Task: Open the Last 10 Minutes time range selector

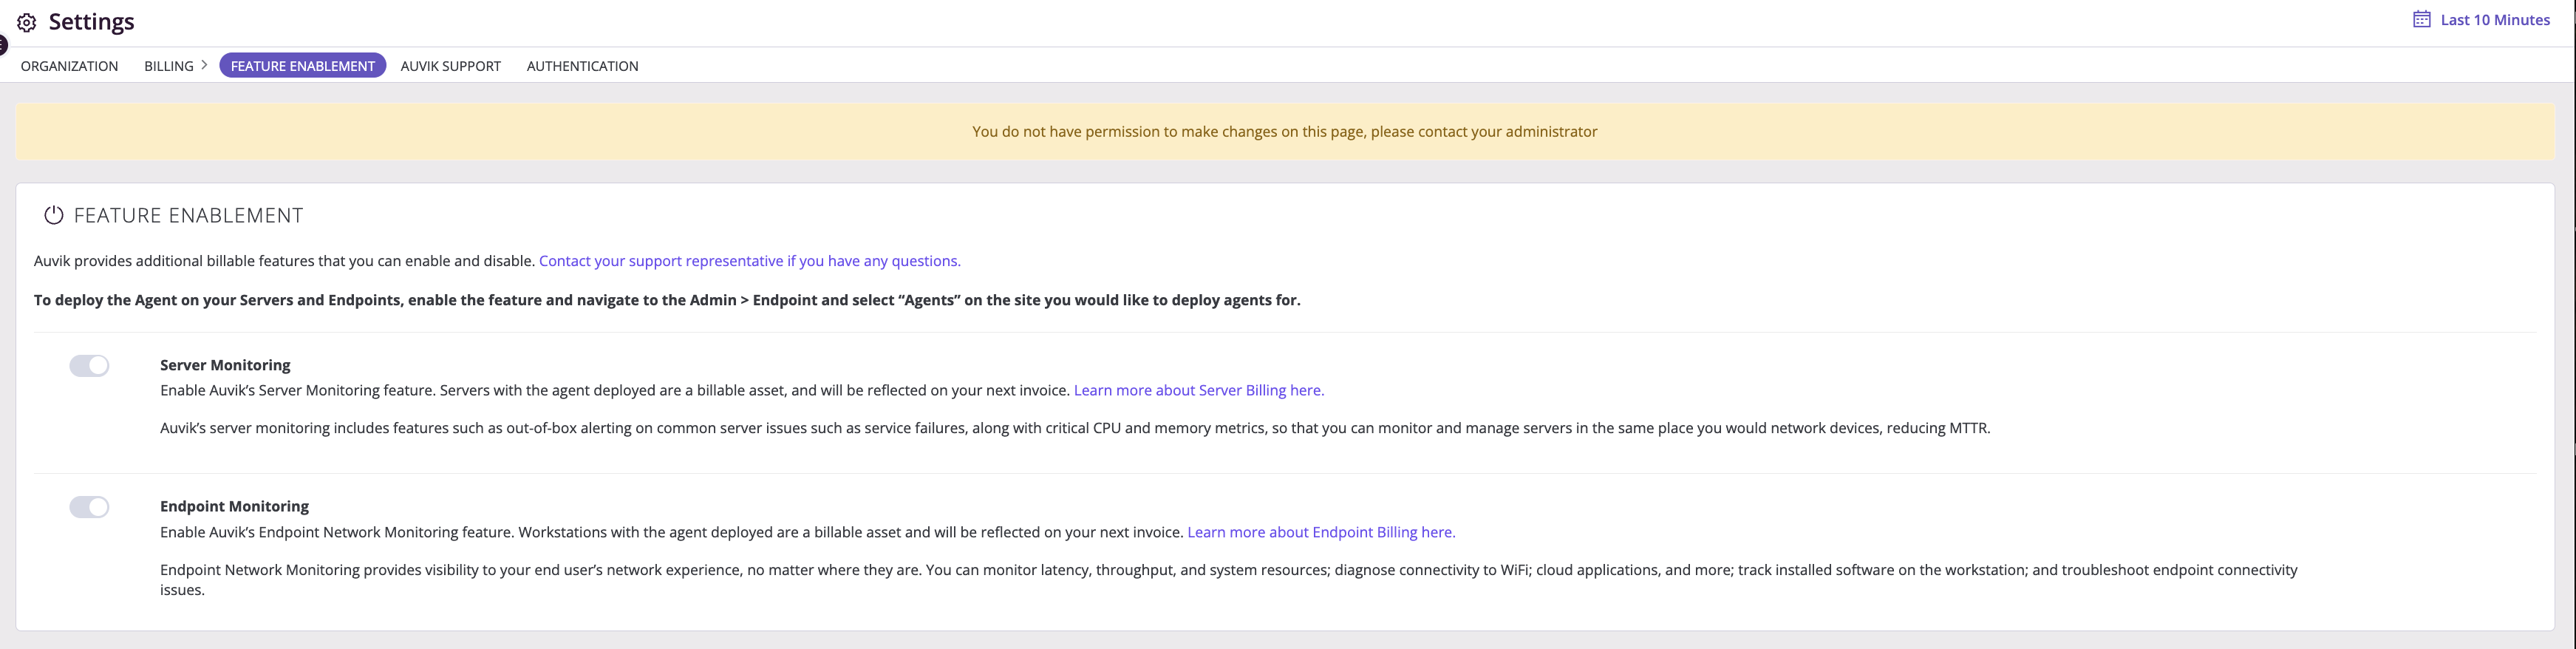Action: (x=2481, y=19)
